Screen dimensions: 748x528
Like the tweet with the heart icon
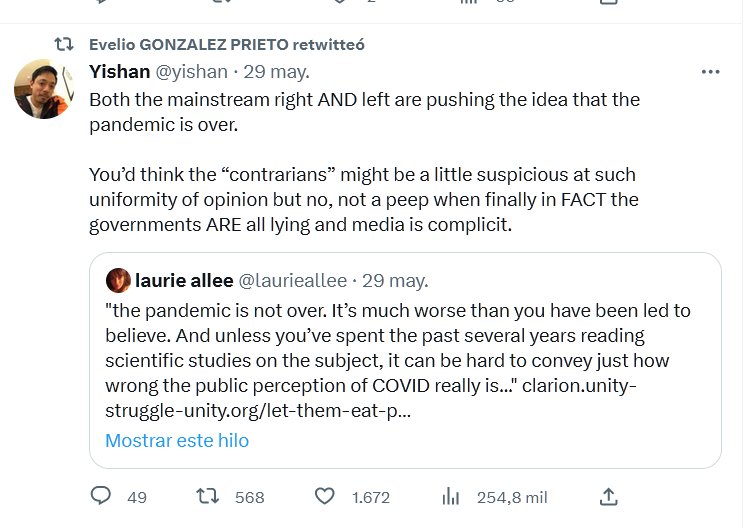(324, 496)
